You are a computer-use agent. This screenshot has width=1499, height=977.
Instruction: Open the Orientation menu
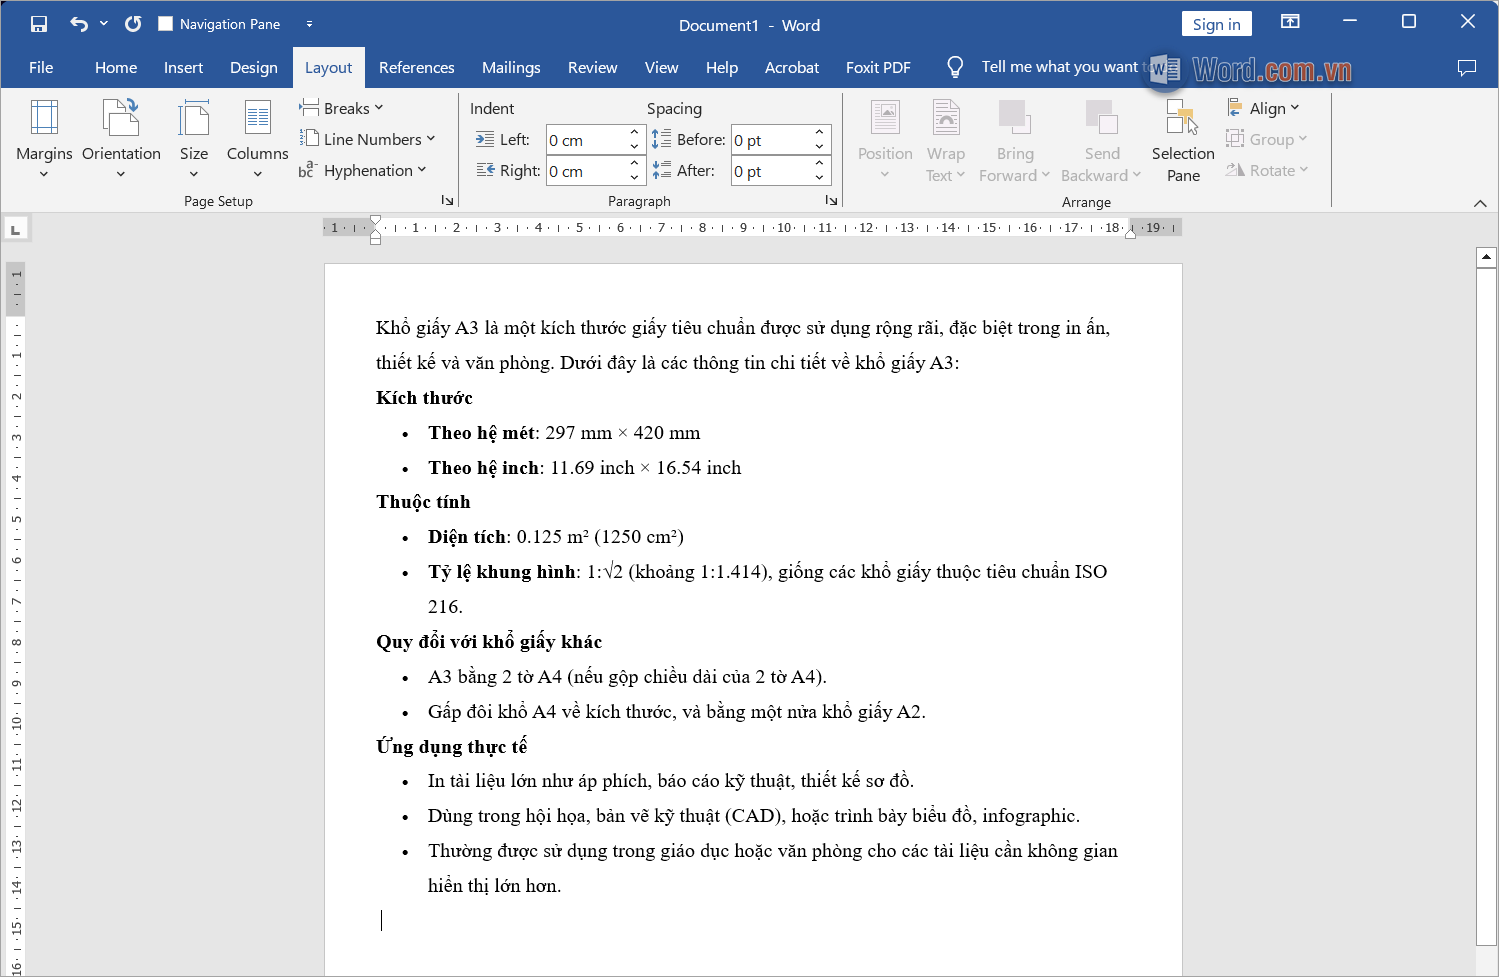point(121,138)
